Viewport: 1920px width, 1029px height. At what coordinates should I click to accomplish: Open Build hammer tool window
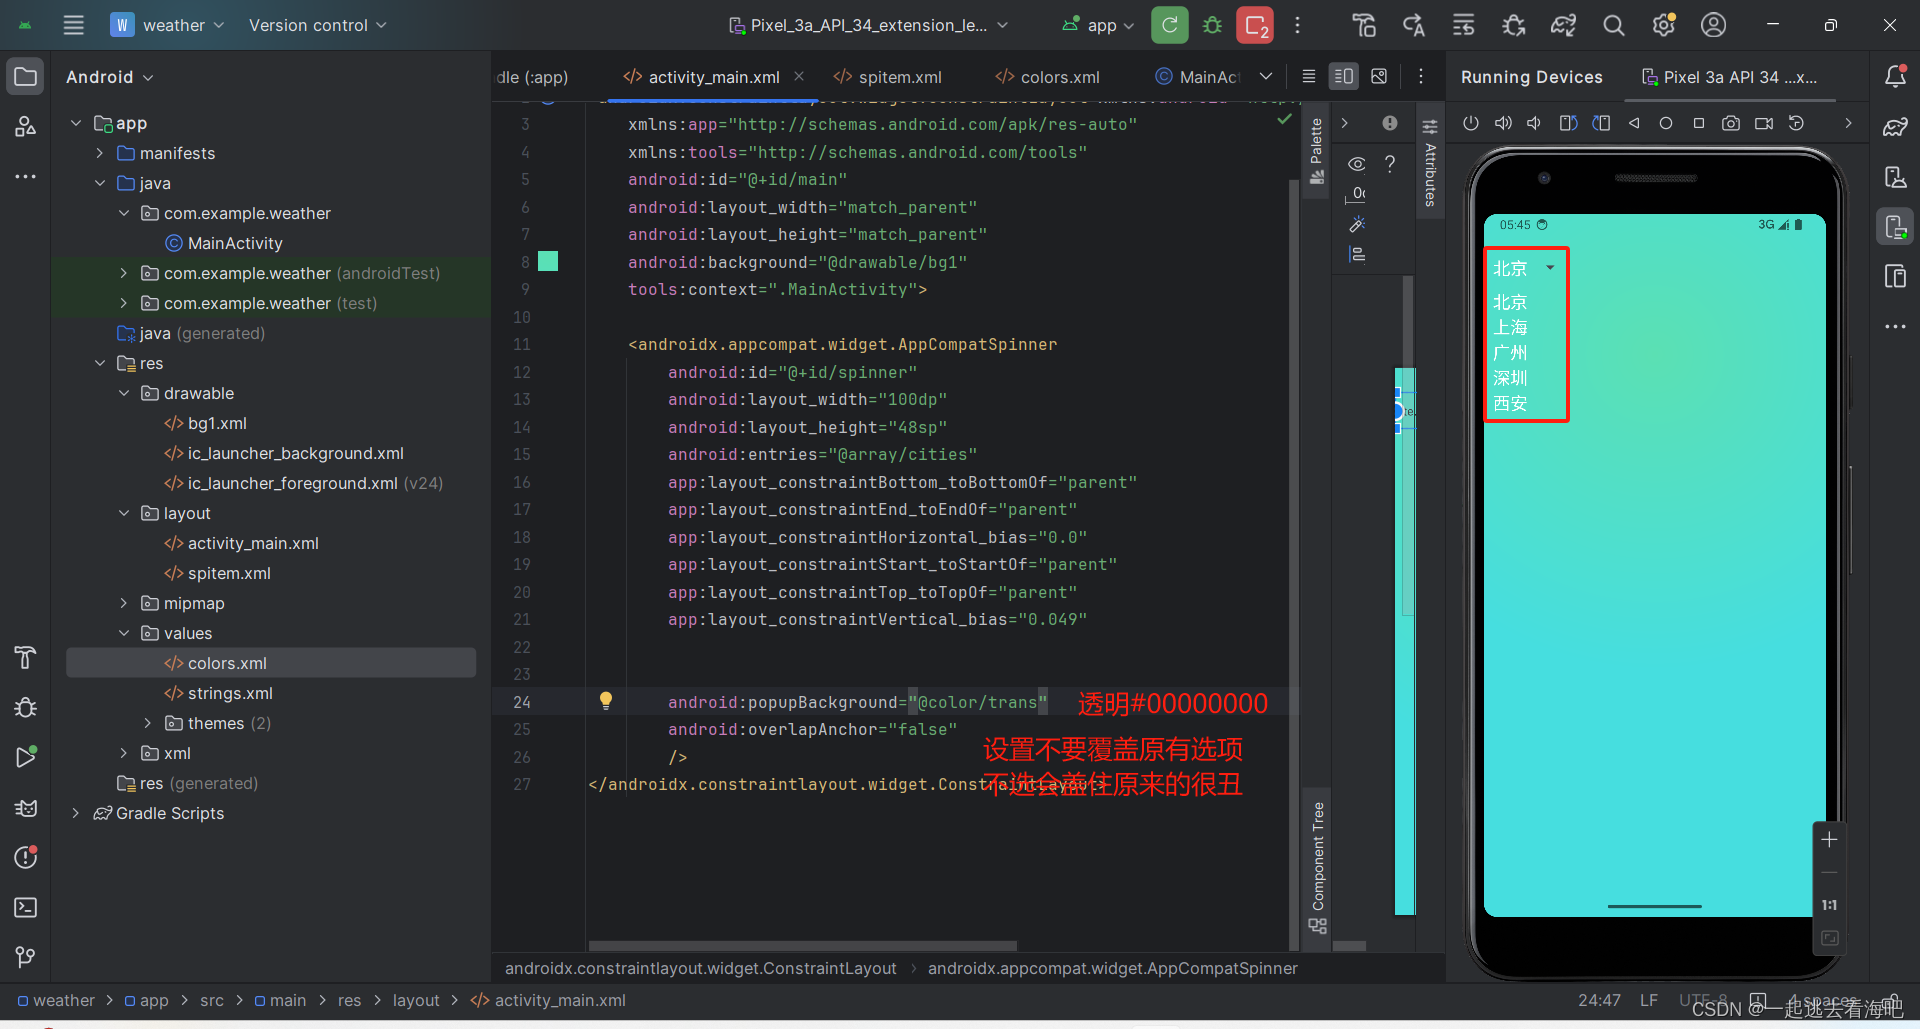coord(25,657)
